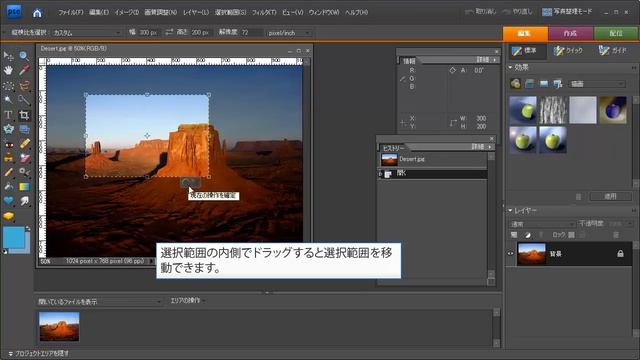This screenshot has width=640, height=360.
Task: Select the Paint Bucket tool
Action: coord(8,187)
